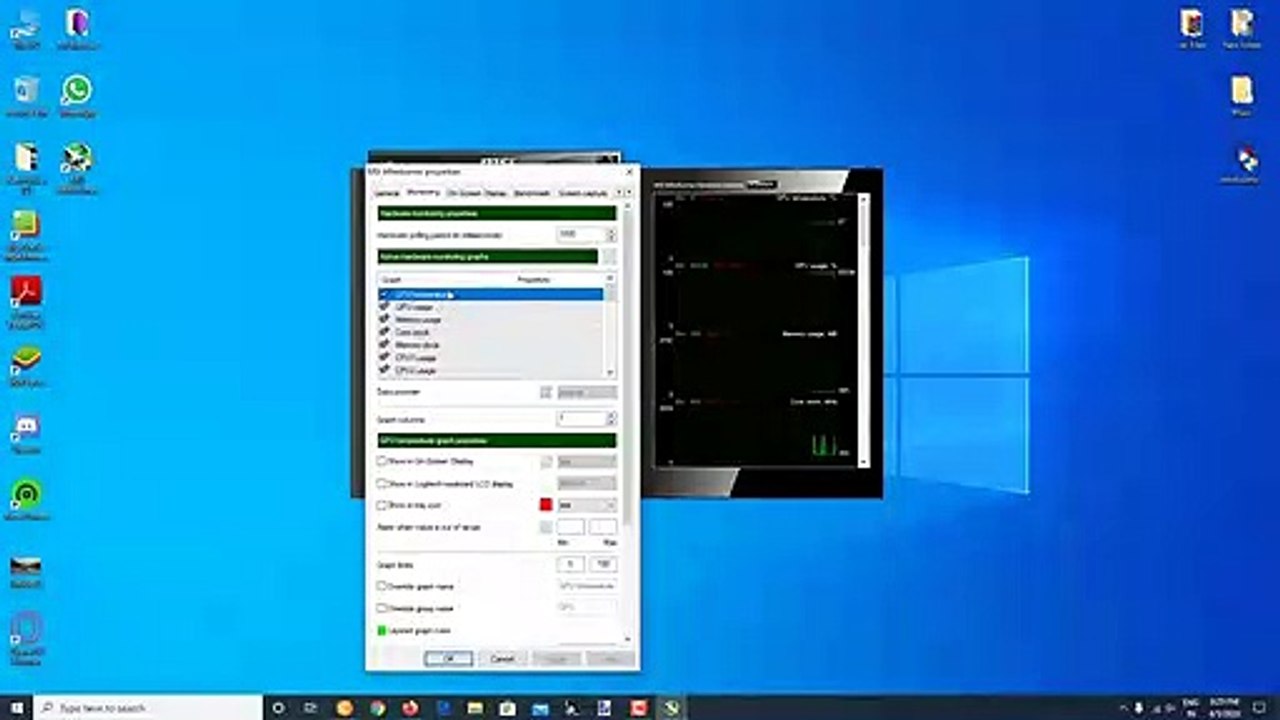Image resolution: width=1280 pixels, height=720 pixels.
Task: Enable Show in tray icon checkbox
Action: pos(381,505)
